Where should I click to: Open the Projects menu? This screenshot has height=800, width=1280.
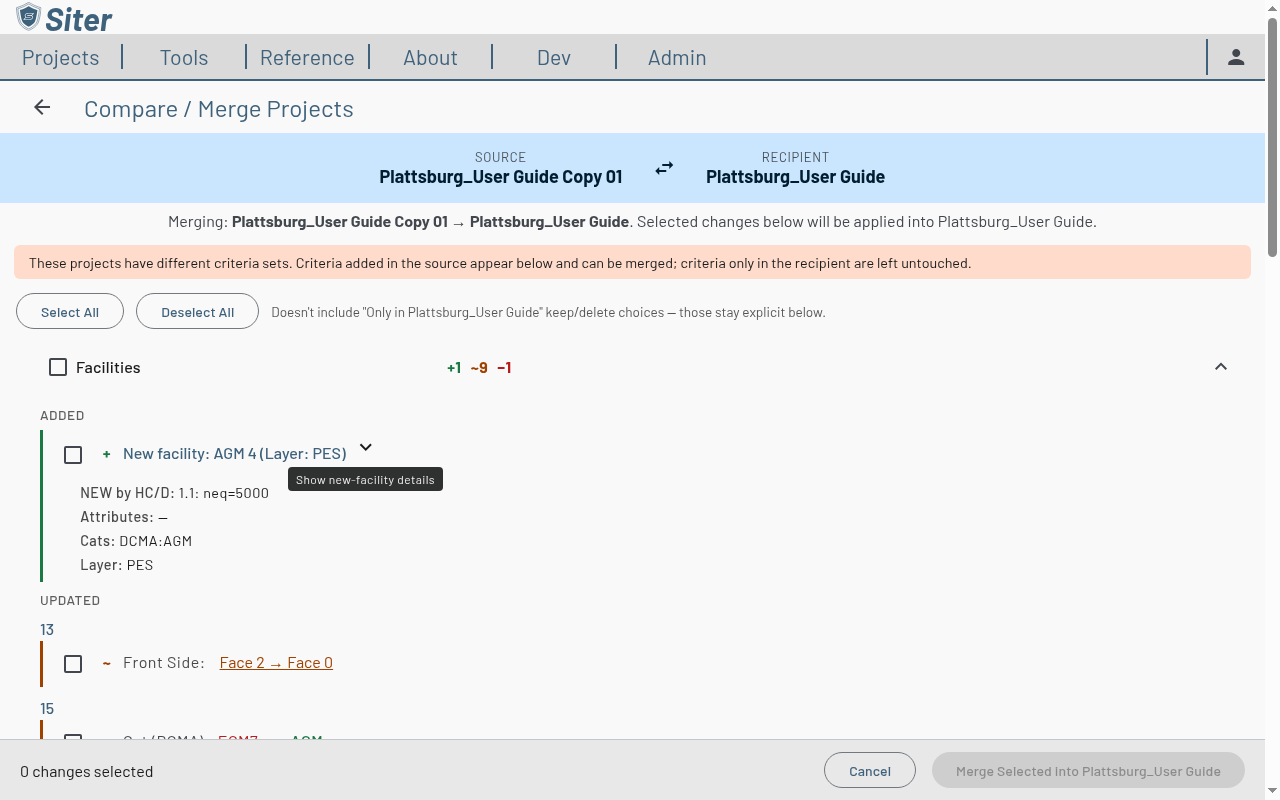click(x=61, y=58)
